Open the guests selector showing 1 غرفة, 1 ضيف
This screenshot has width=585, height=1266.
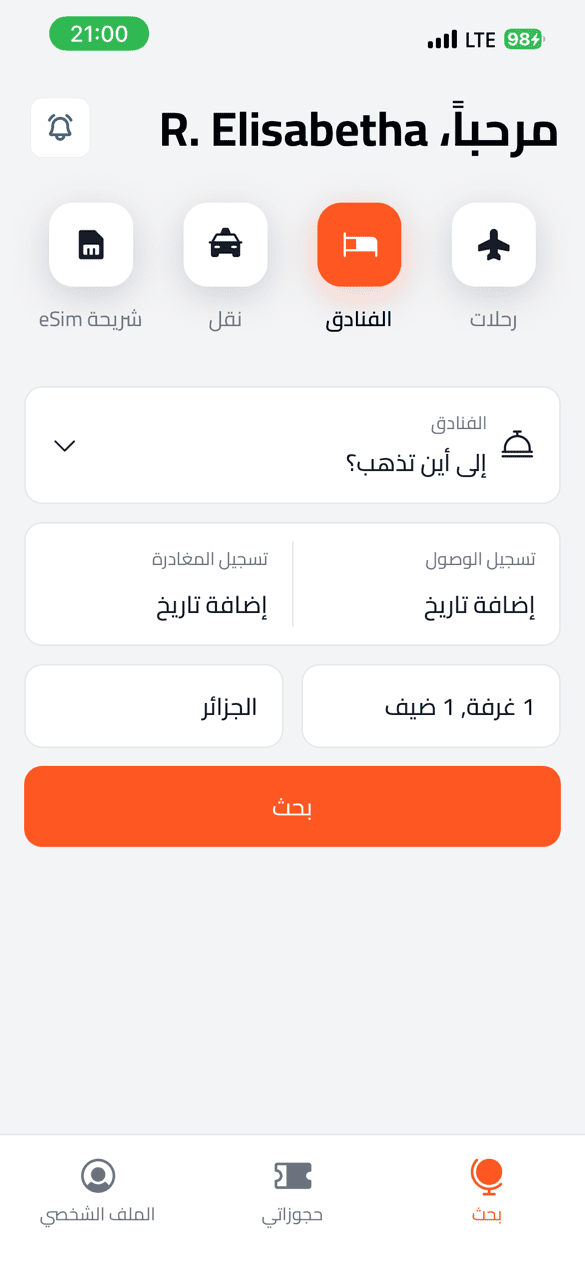pos(430,705)
